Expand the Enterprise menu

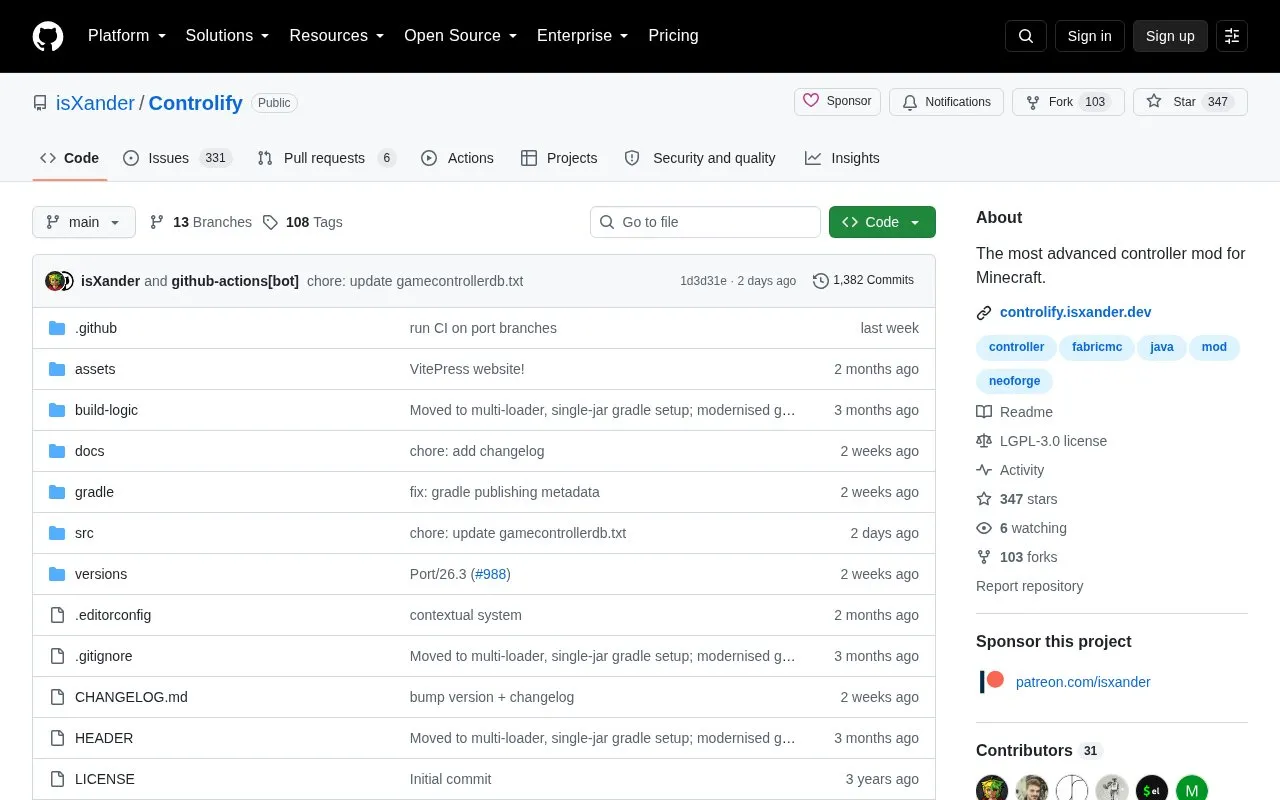583,36
